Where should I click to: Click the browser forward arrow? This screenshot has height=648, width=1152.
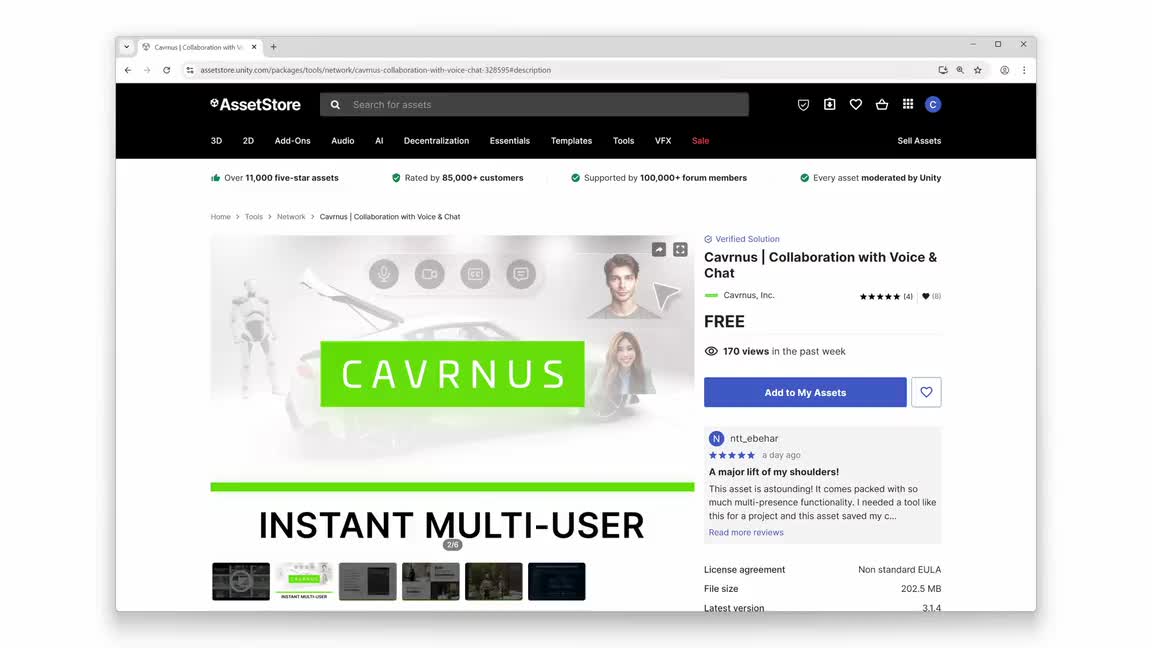(147, 70)
